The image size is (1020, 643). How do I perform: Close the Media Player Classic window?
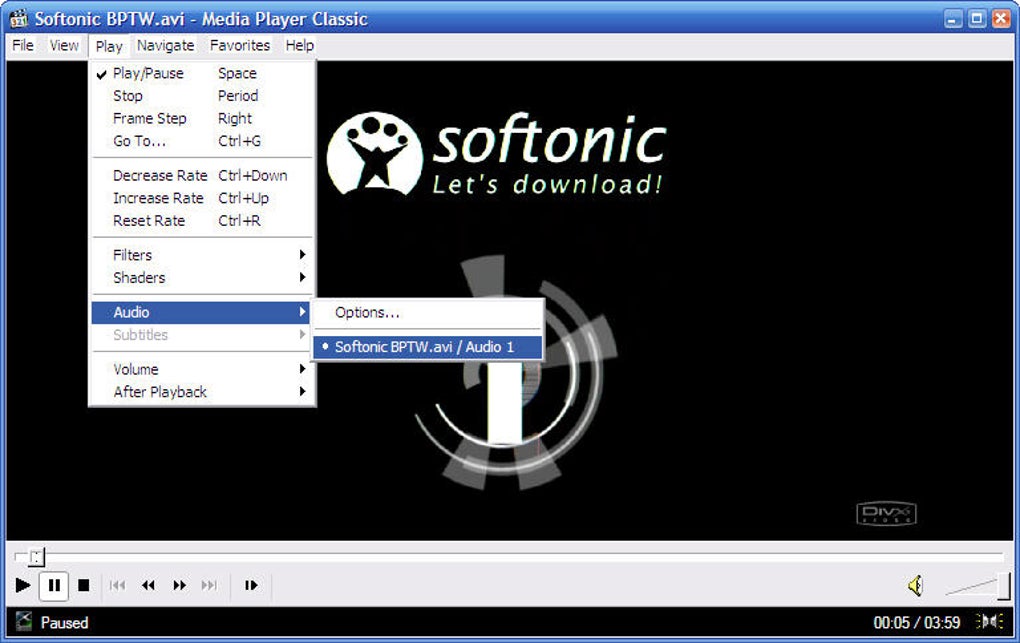coord(1001,19)
